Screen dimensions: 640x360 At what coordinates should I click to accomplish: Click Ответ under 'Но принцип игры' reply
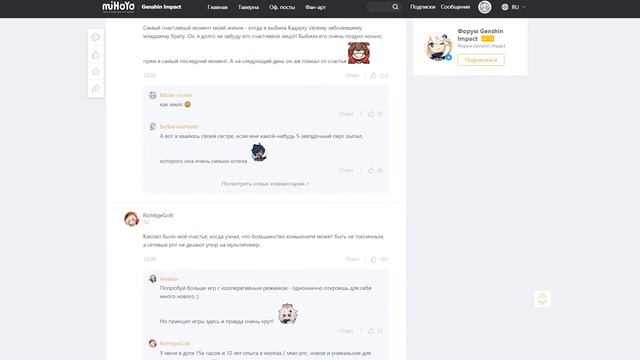(x=346, y=331)
